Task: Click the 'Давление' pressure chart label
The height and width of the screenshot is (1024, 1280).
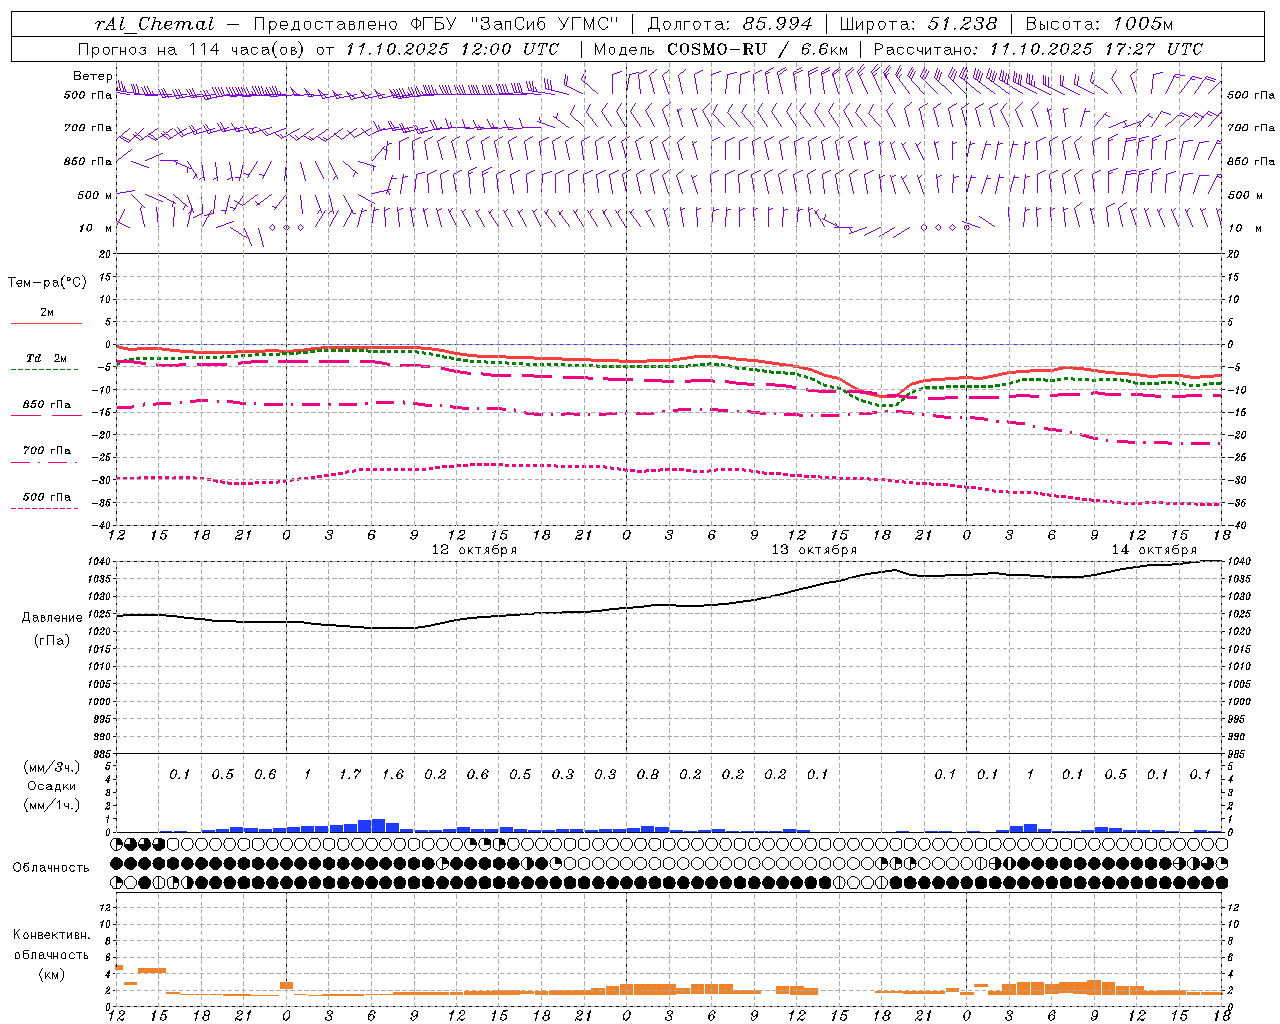Action: (52, 618)
